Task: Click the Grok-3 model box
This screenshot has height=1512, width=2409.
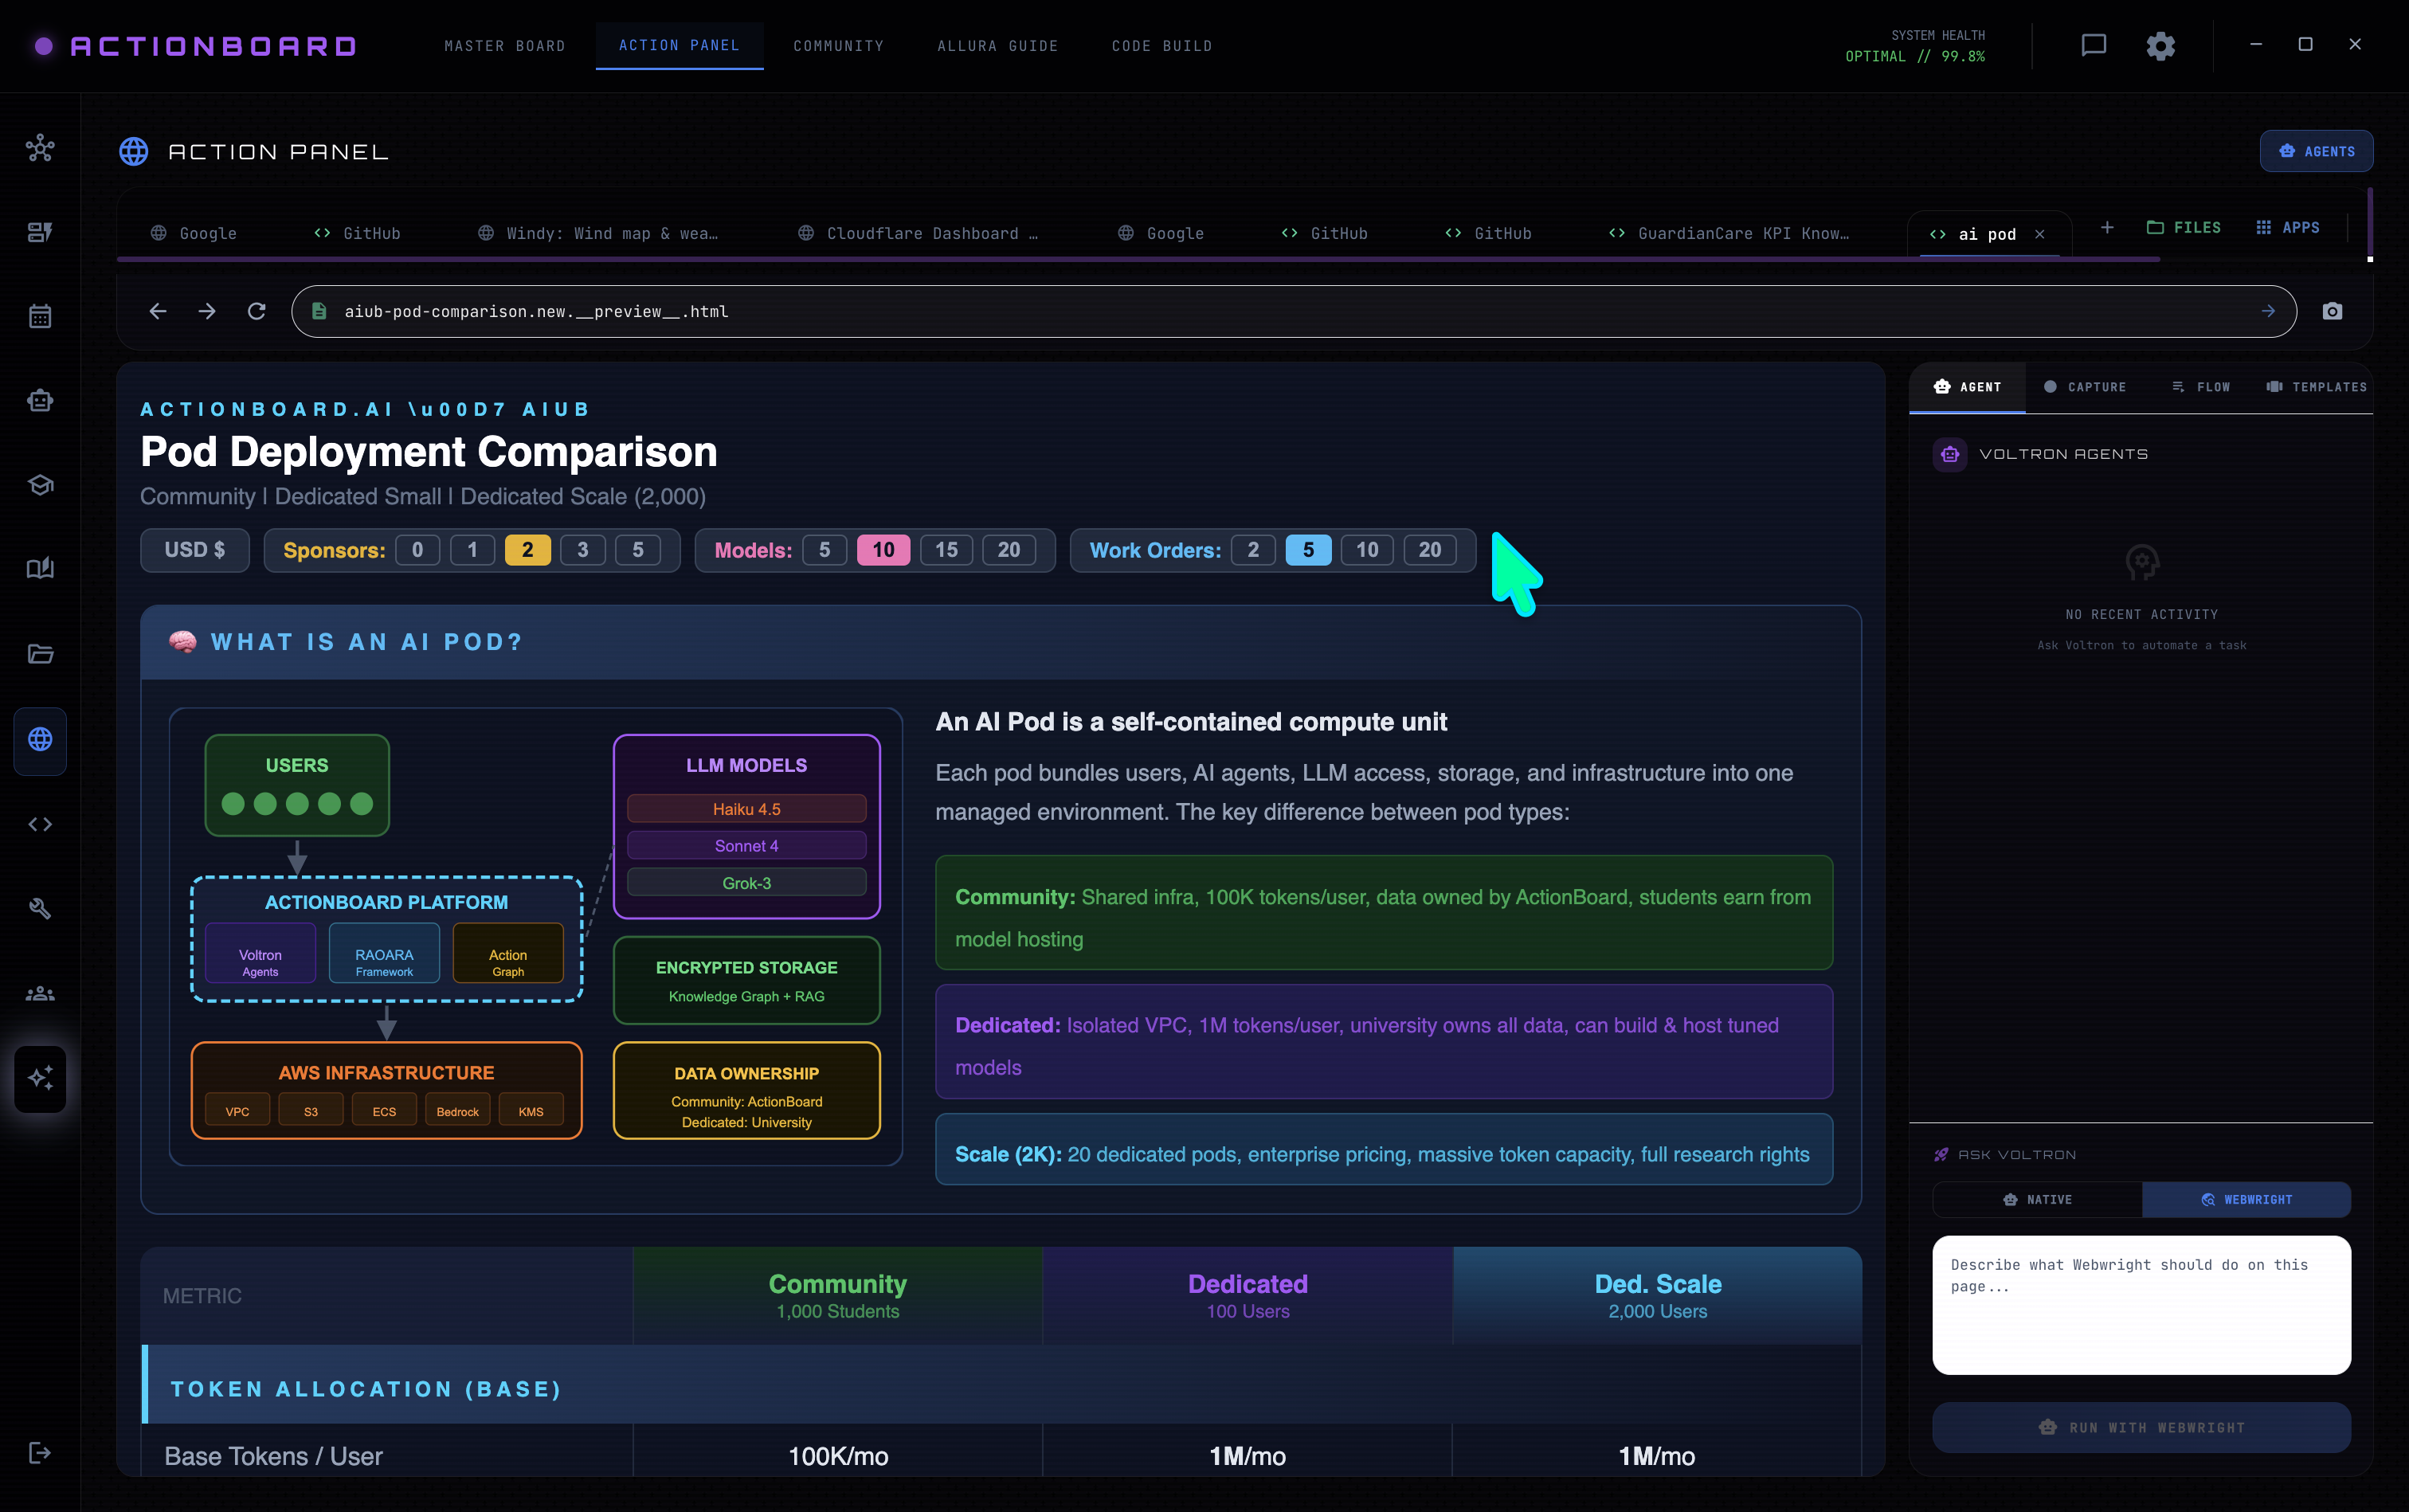Action: (746, 883)
